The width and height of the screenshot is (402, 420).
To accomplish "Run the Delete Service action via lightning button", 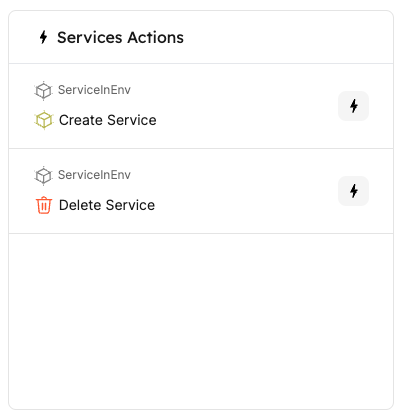I will (353, 191).
